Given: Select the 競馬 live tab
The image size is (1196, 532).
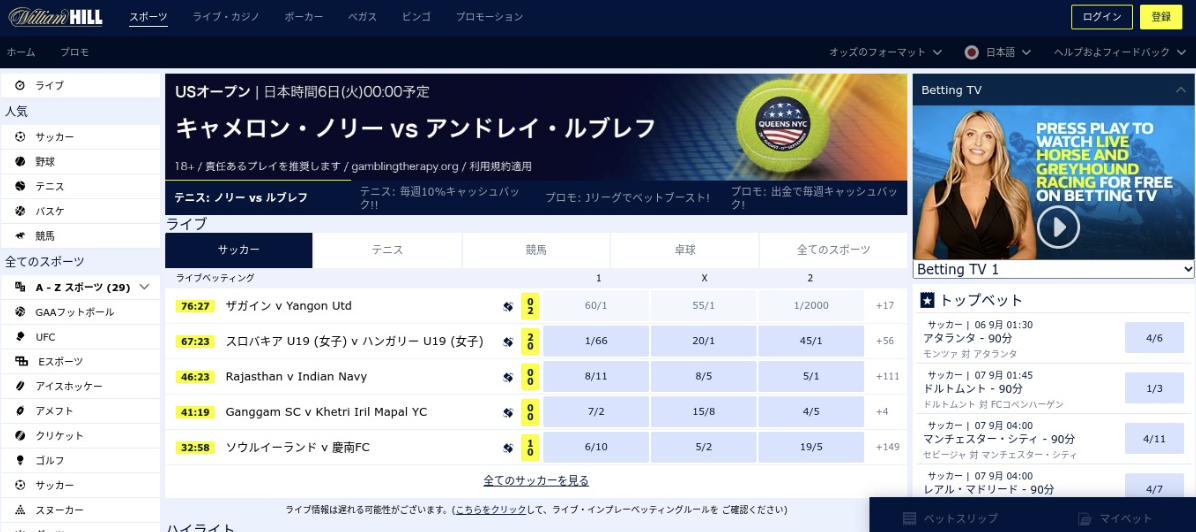Looking at the screenshot, I should (536, 250).
